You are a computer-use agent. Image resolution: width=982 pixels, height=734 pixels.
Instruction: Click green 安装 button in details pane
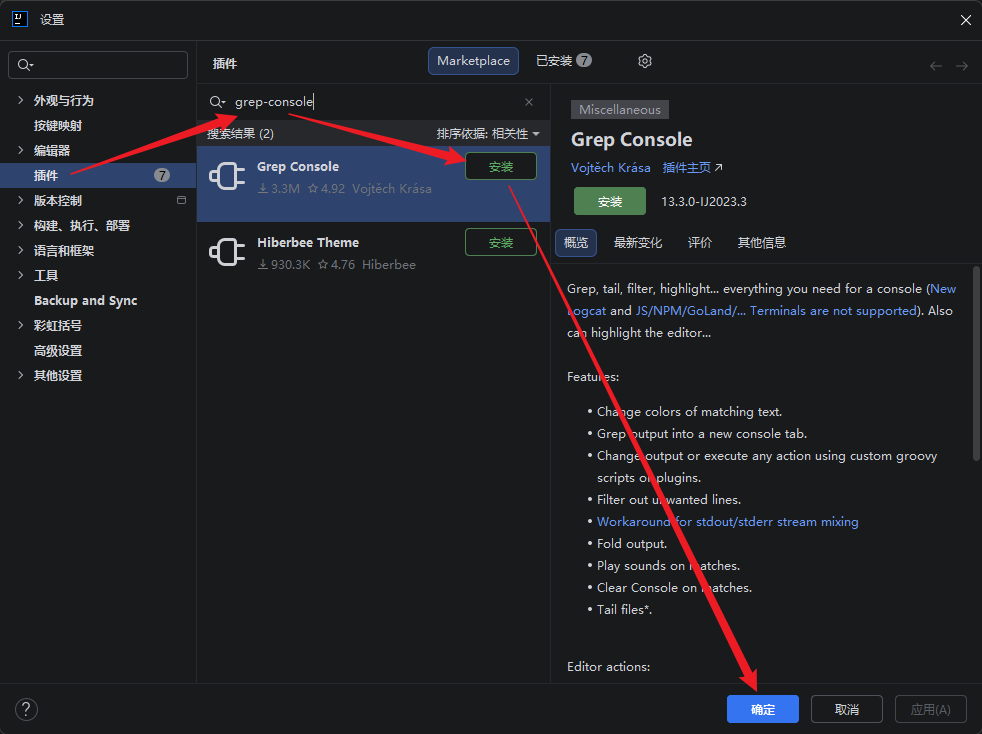click(x=609, y=202)
